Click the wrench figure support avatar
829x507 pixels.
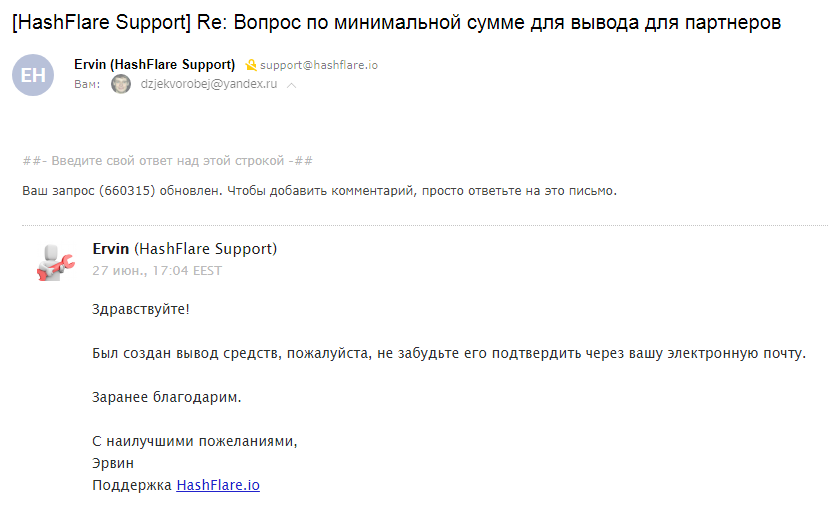(56, 262)
